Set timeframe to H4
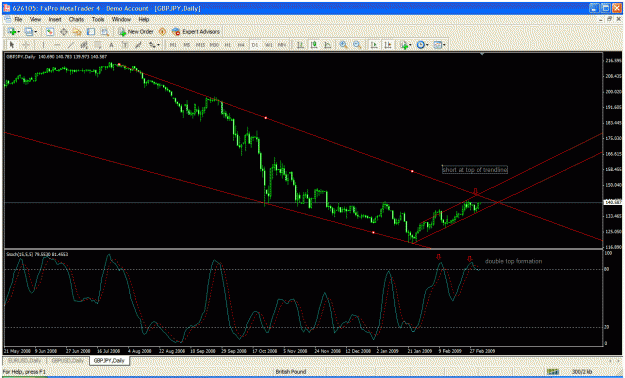 click(x=241, y=45)
